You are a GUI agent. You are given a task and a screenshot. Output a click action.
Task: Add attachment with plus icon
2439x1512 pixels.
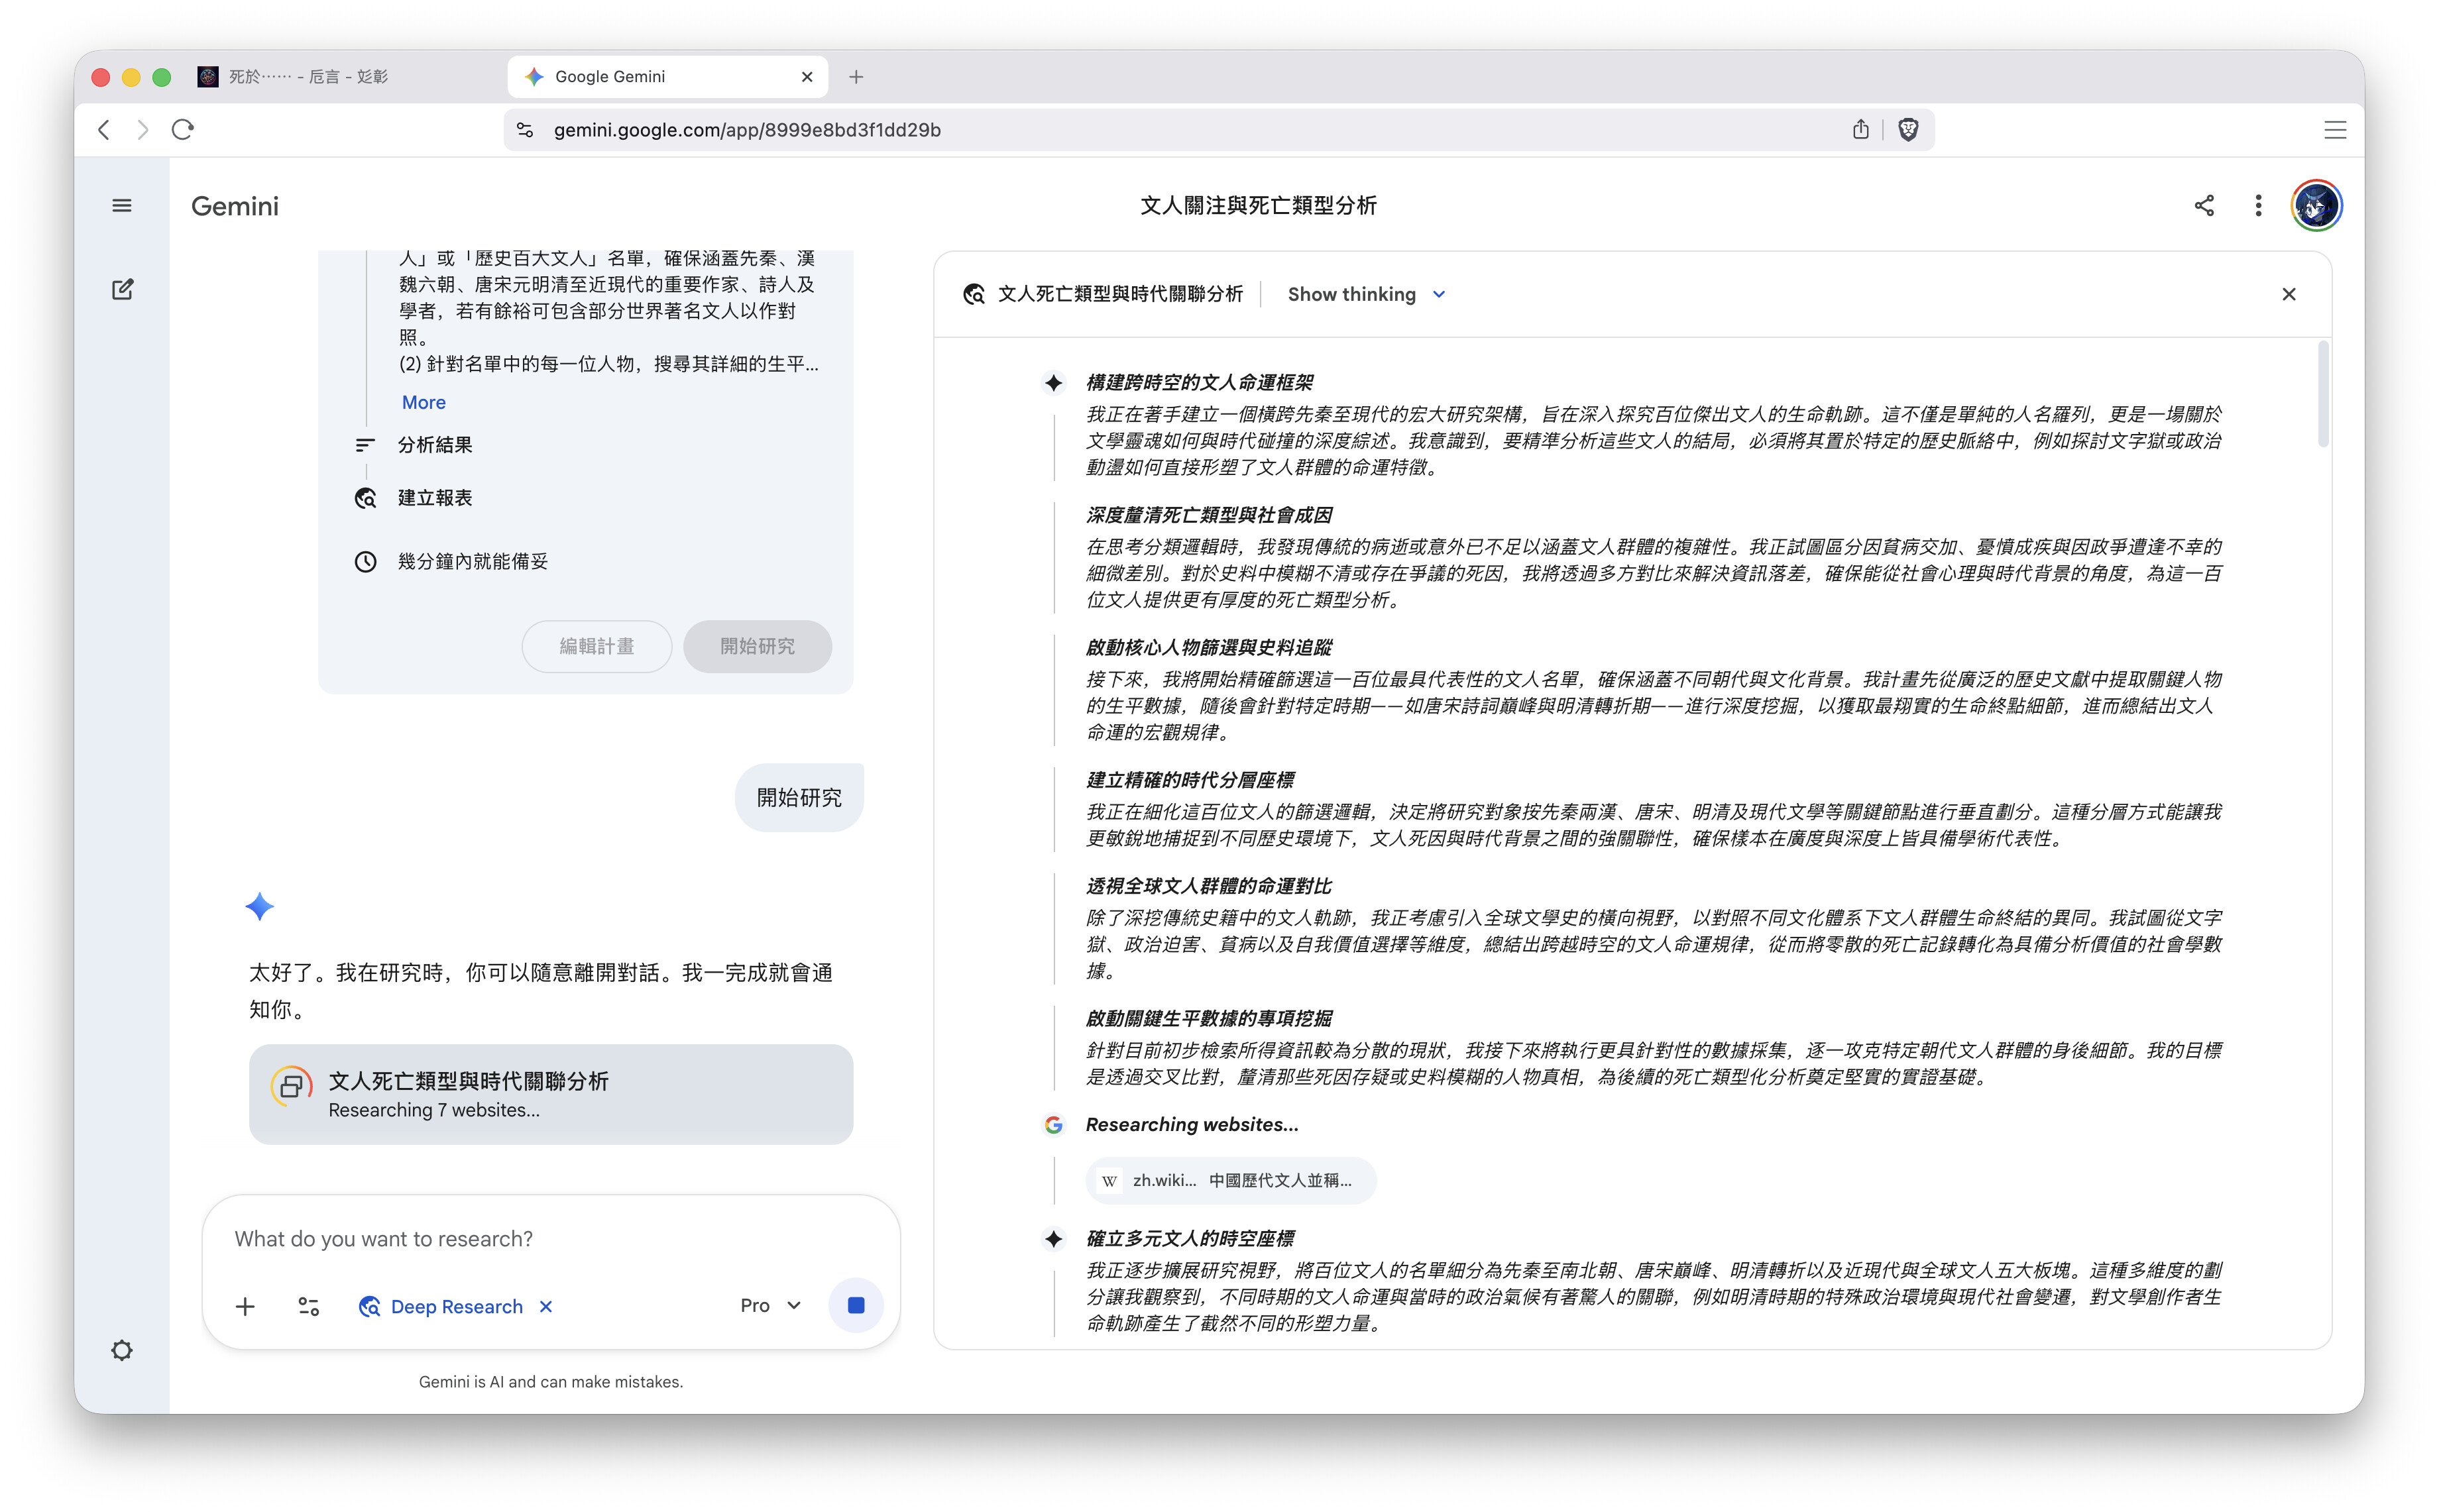pos(245,1306)
